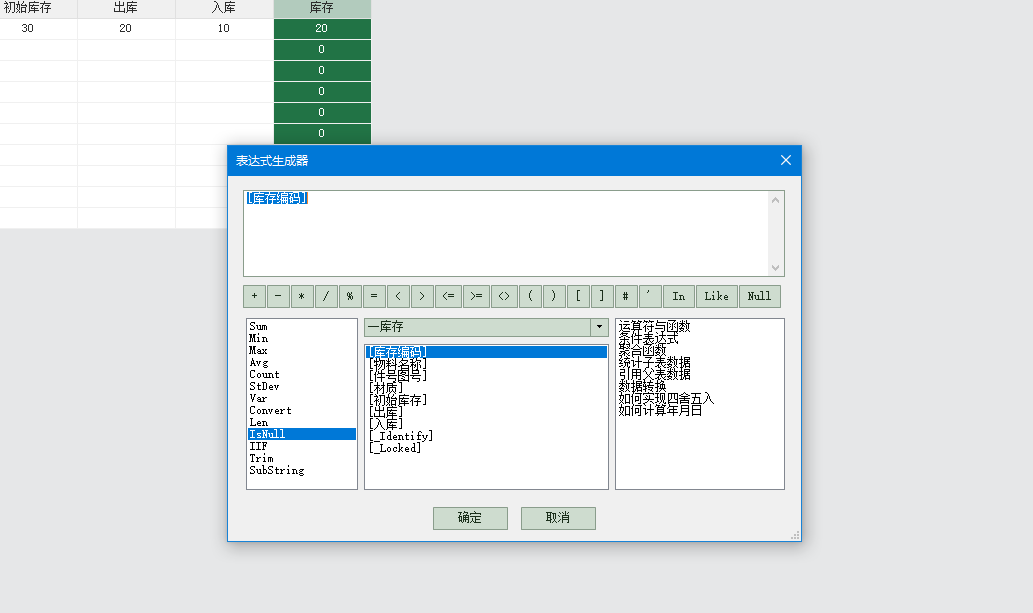Select the [_Locked] field entry

(395, 448)
